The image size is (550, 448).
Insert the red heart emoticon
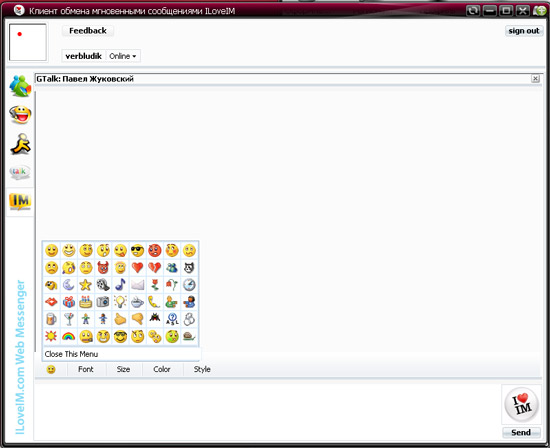[138, 268]
